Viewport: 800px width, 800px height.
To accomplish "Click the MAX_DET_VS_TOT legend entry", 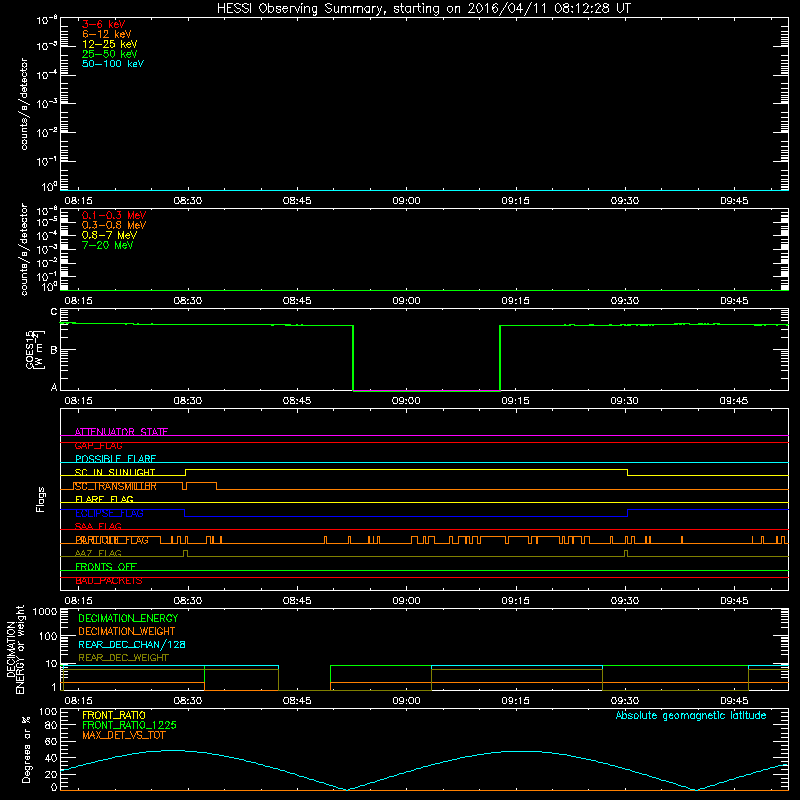I will pyautogui.click(x=124, y=735).
